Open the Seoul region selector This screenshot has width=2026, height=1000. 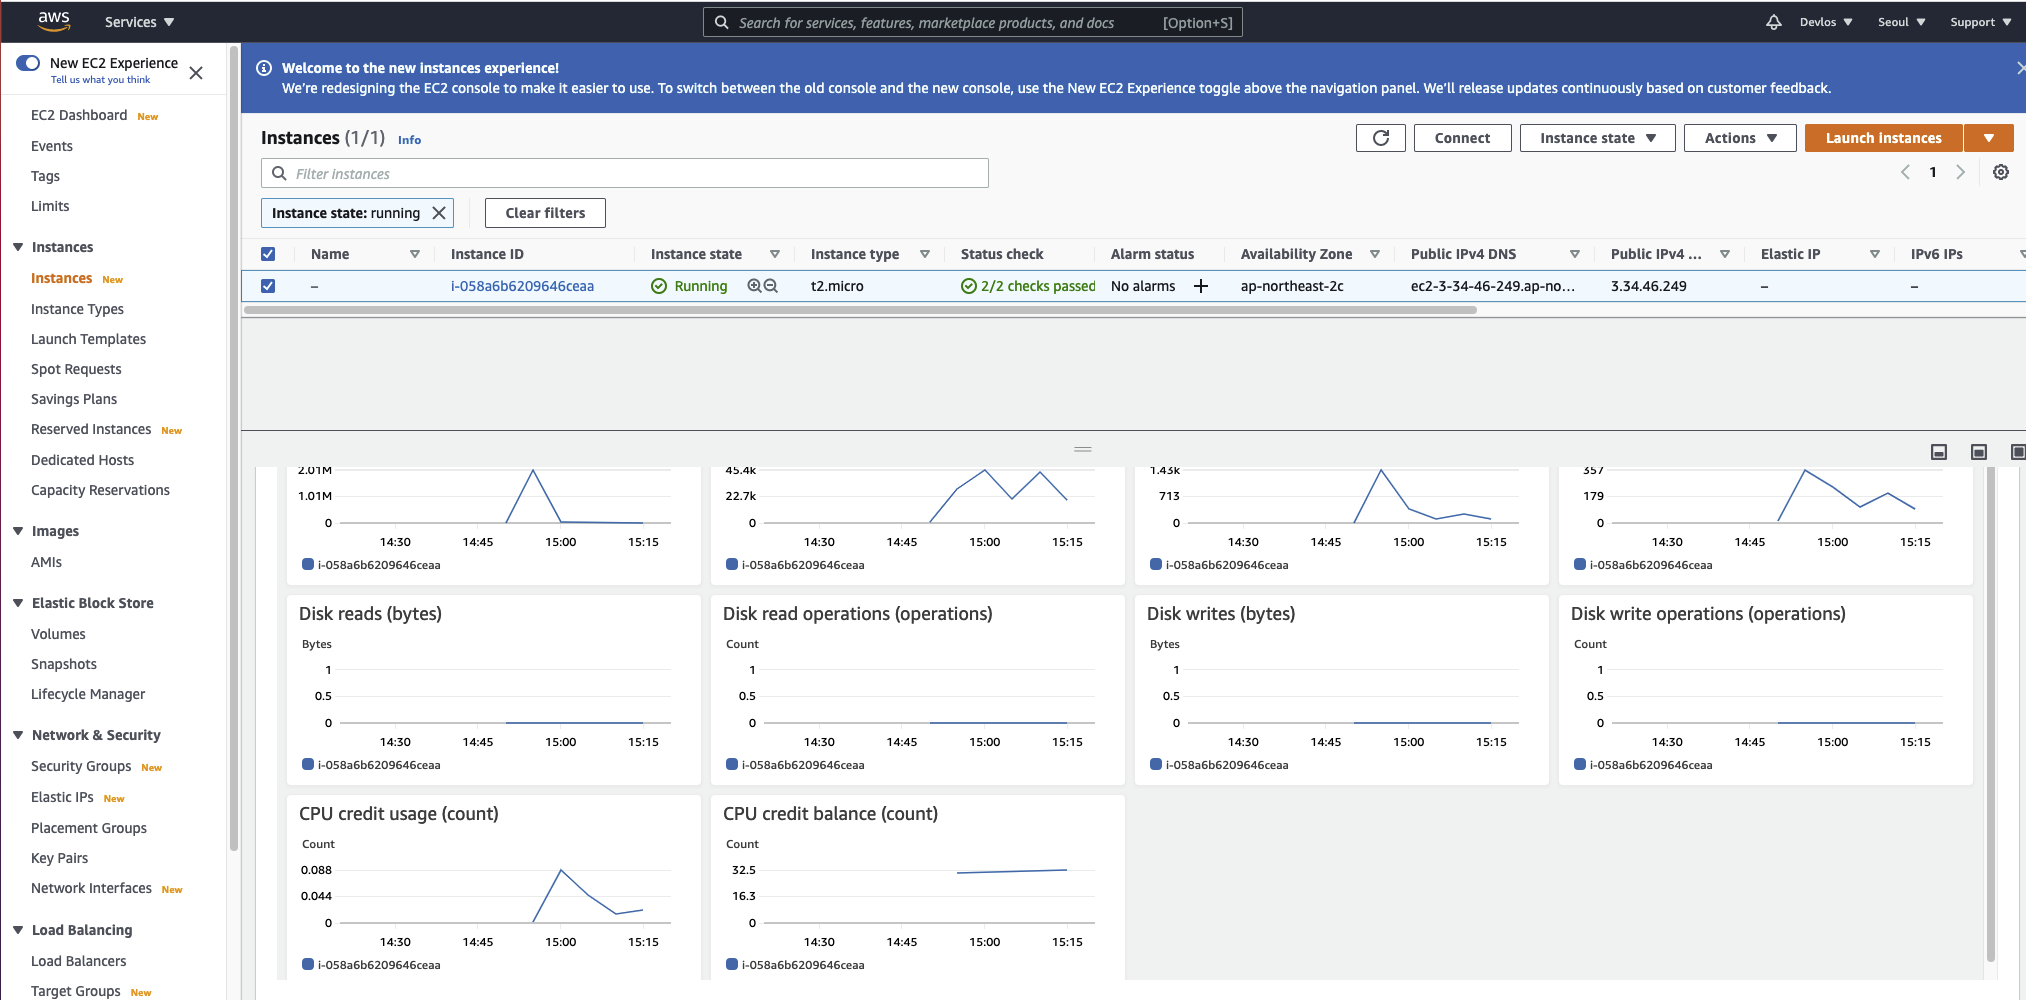tap(1901, 22)
